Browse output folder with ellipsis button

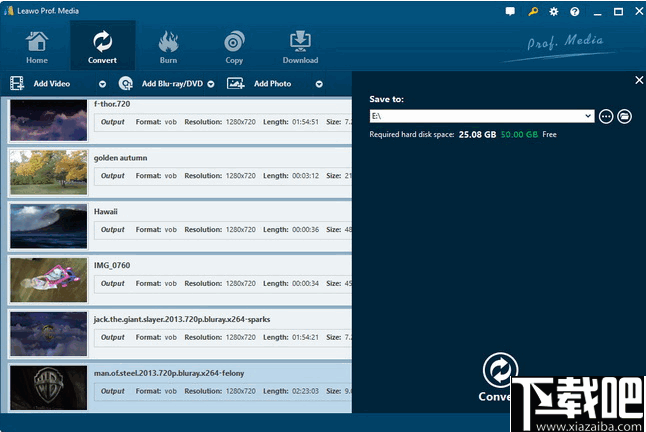[606, 117]
